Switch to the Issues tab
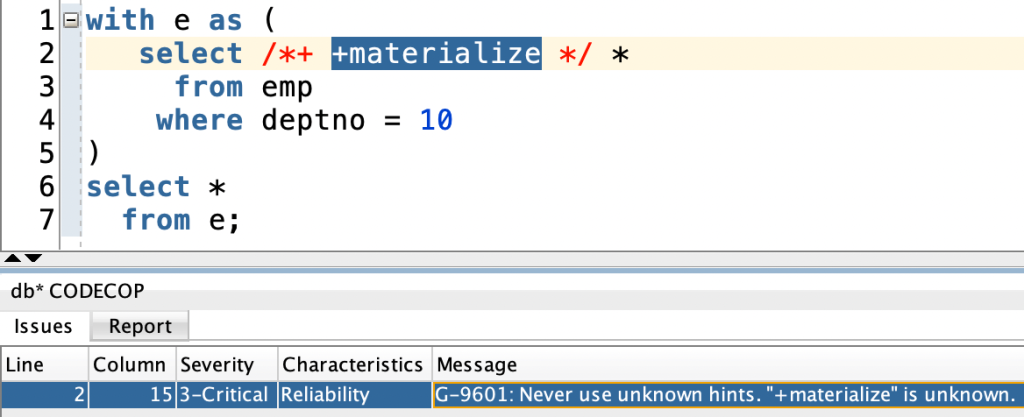Image resolution: width=1024 pixels, height=417 pixels. click(43, 326)
